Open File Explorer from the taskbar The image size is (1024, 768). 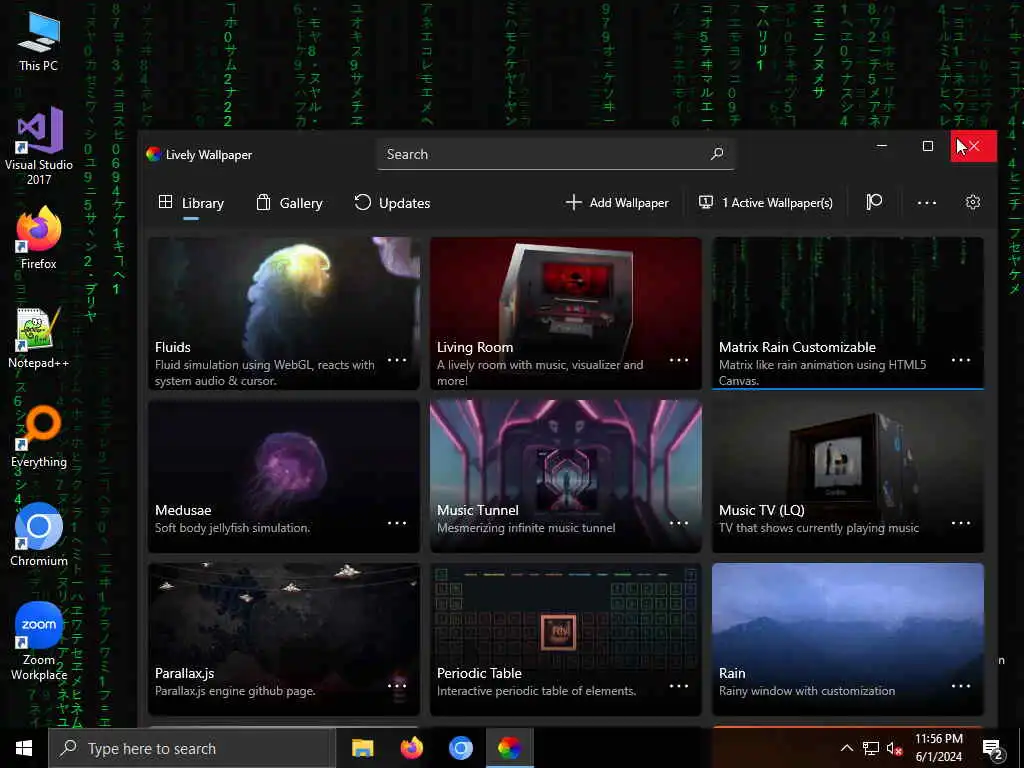[362, 748]
